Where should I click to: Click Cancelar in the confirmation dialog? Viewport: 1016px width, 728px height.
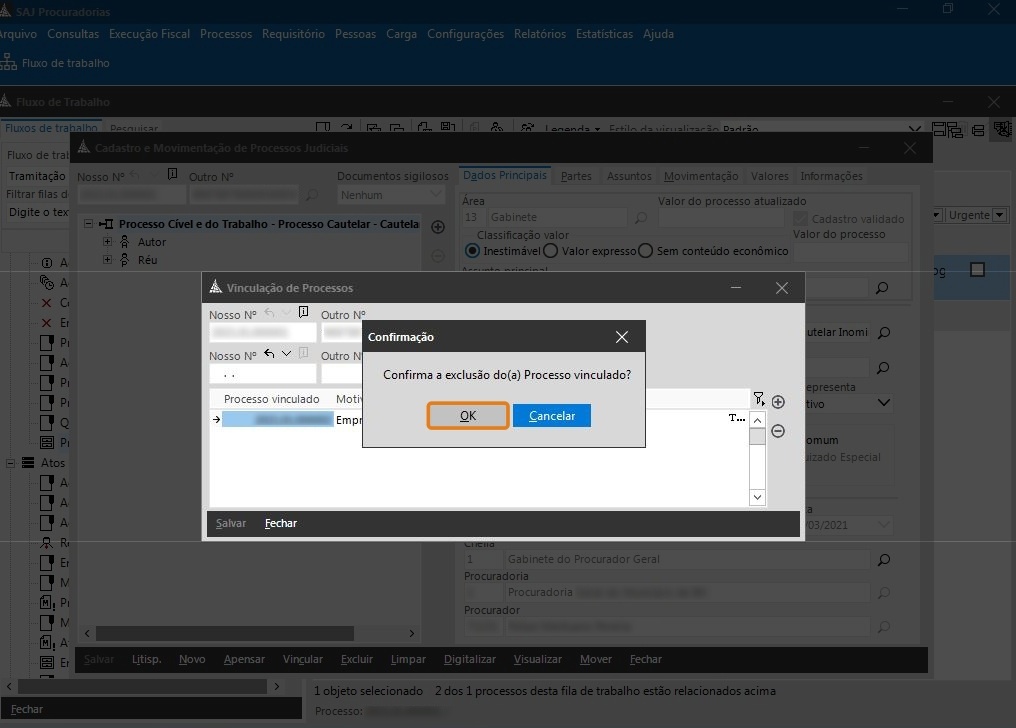click(552, 416)
